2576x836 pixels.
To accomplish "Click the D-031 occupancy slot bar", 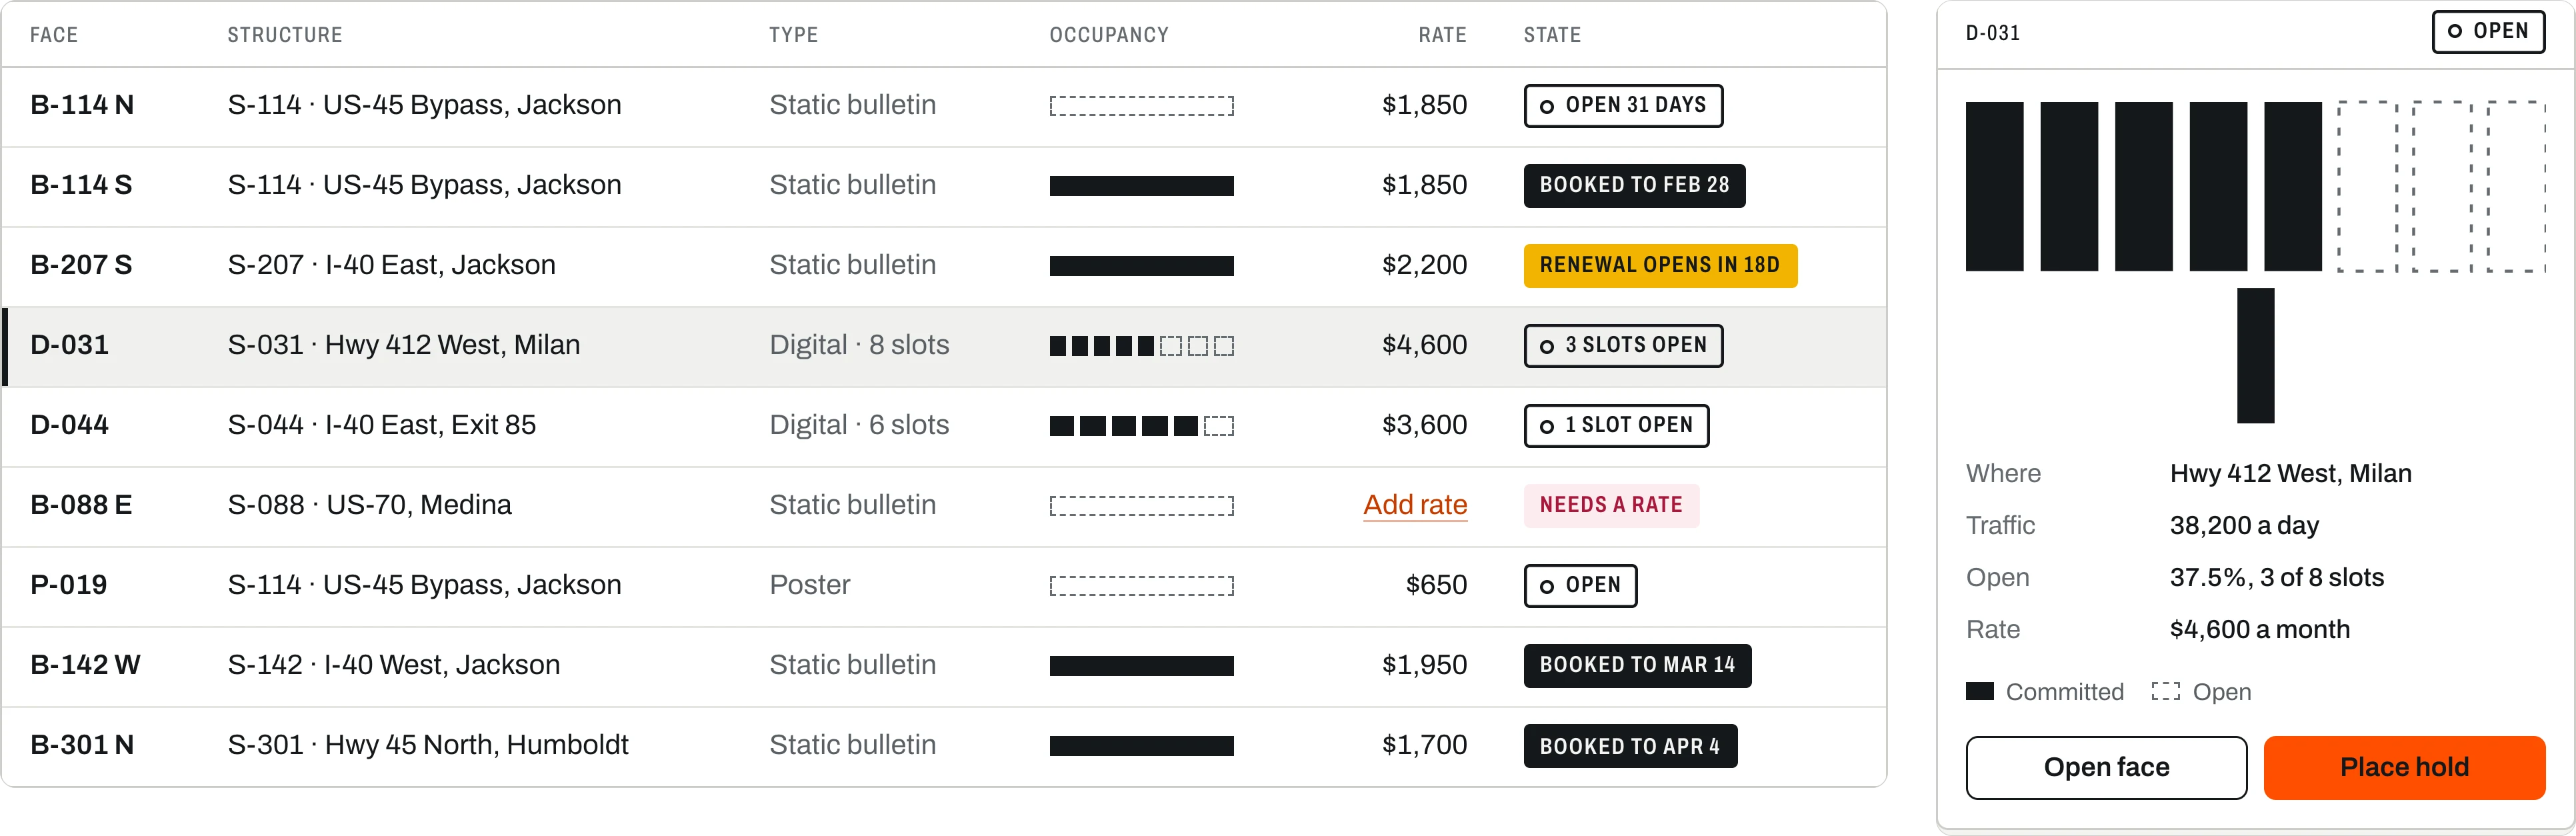I will coord(1141,346).
